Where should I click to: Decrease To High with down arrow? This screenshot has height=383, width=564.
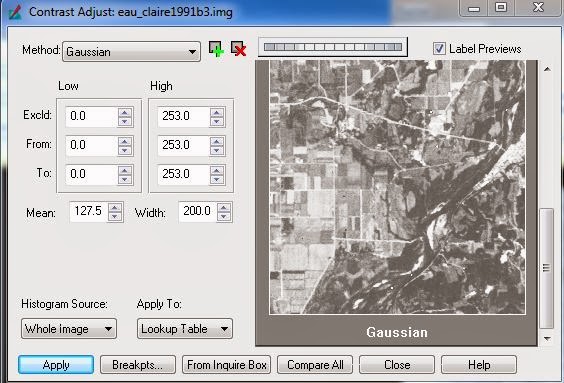coord(217,179)
